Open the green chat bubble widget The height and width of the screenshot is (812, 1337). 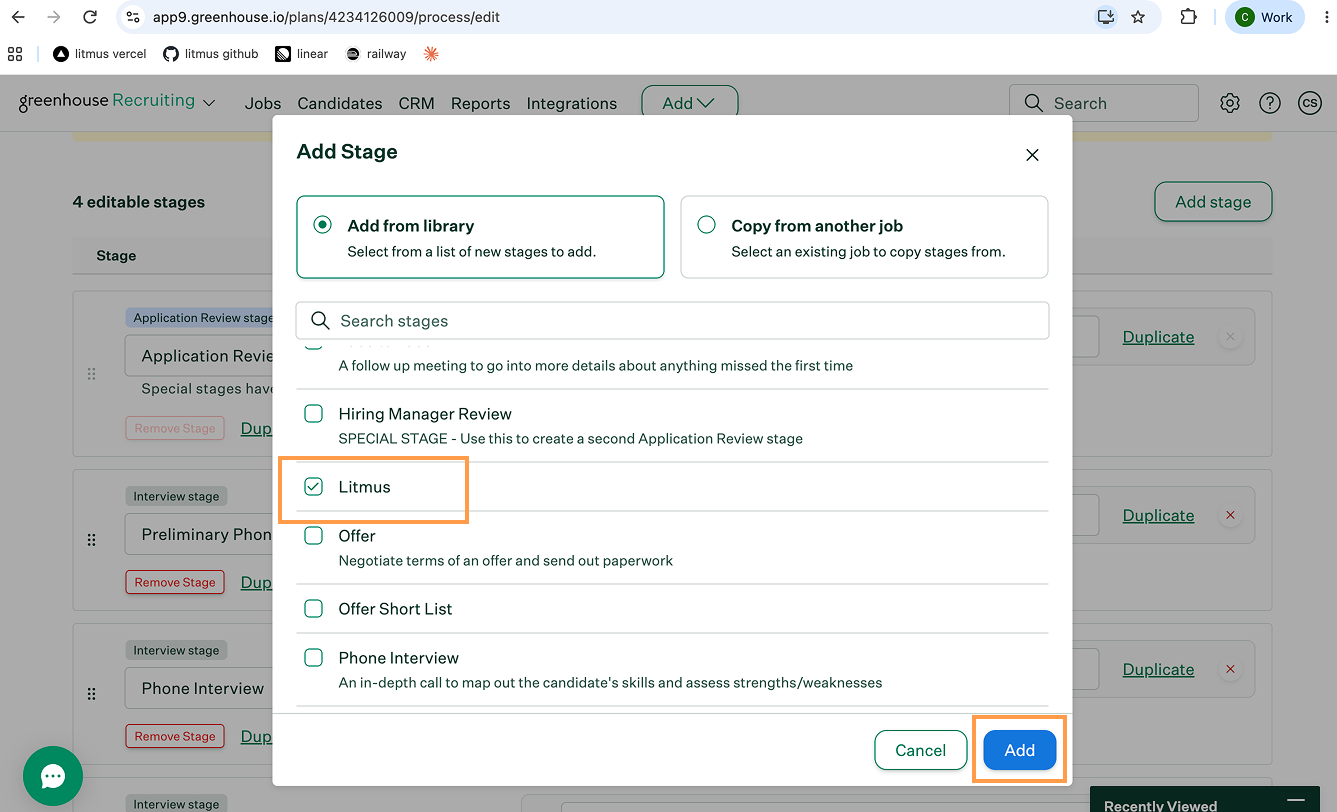tap(53, 776)
